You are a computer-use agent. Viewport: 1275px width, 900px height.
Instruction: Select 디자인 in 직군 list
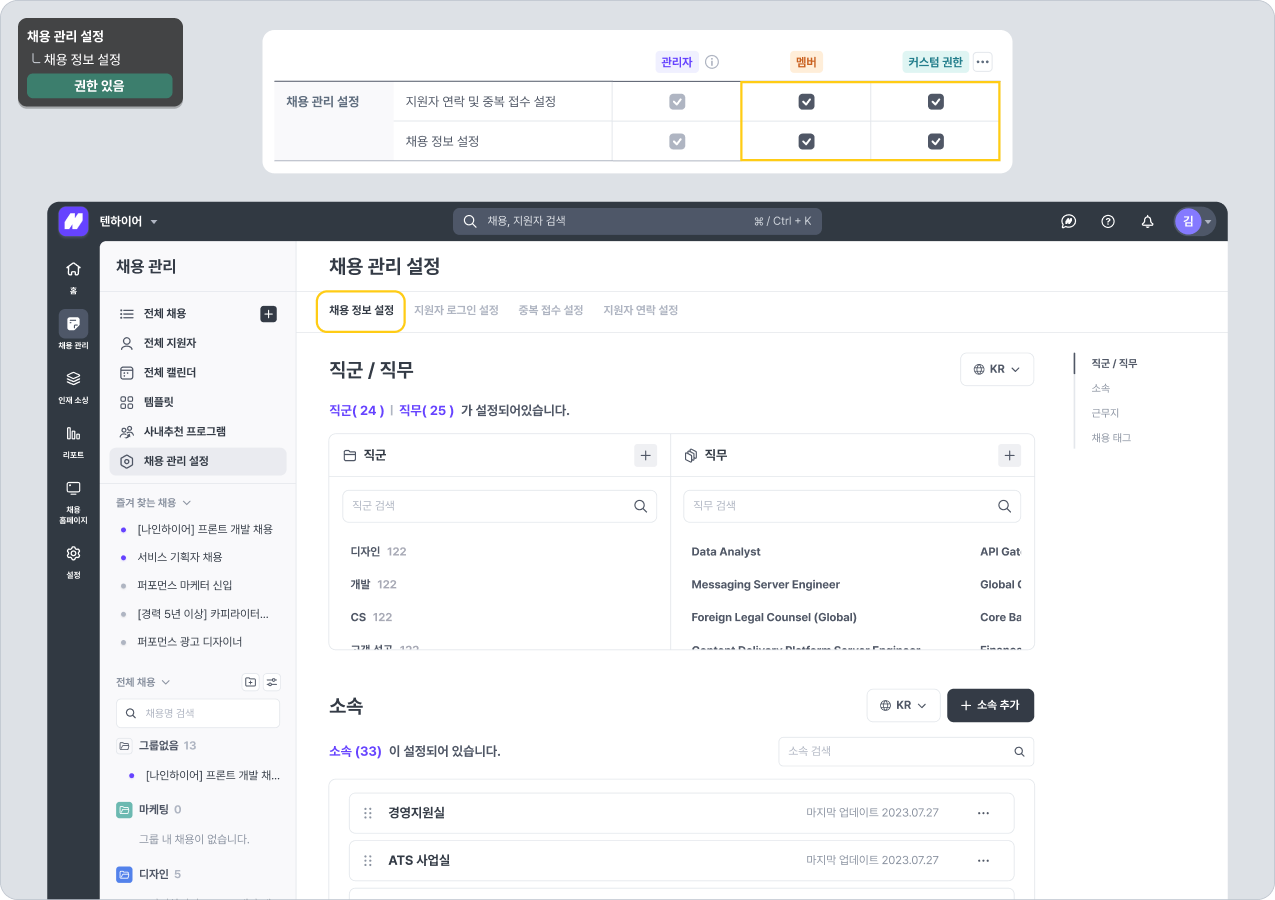[x=365, y=552]
